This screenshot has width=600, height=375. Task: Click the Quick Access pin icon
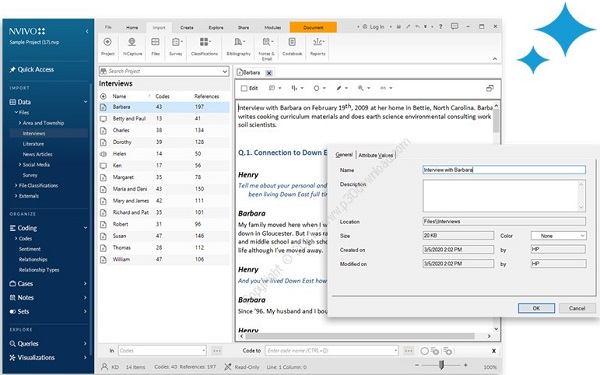(x=13, y=69)
